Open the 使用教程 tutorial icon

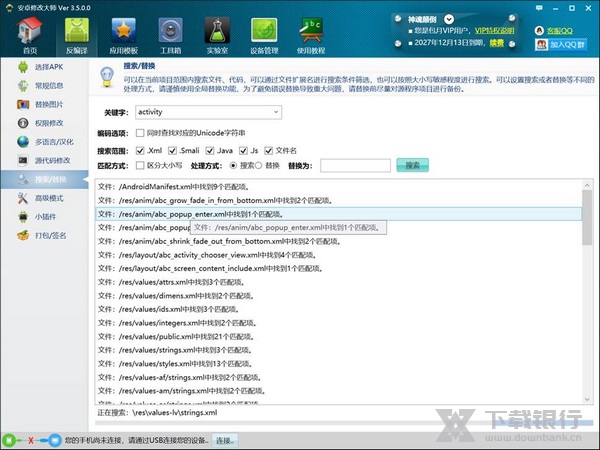[x=314, y=36]
